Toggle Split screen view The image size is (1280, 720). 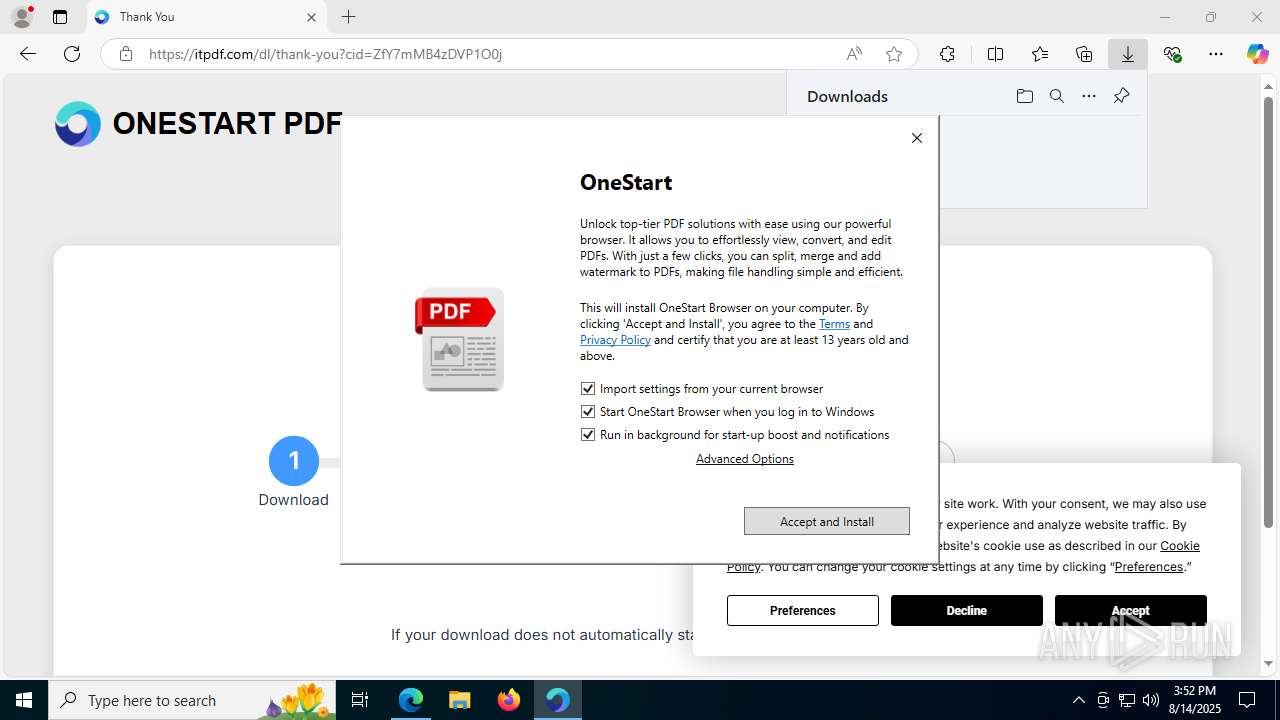tap(995, 54)
